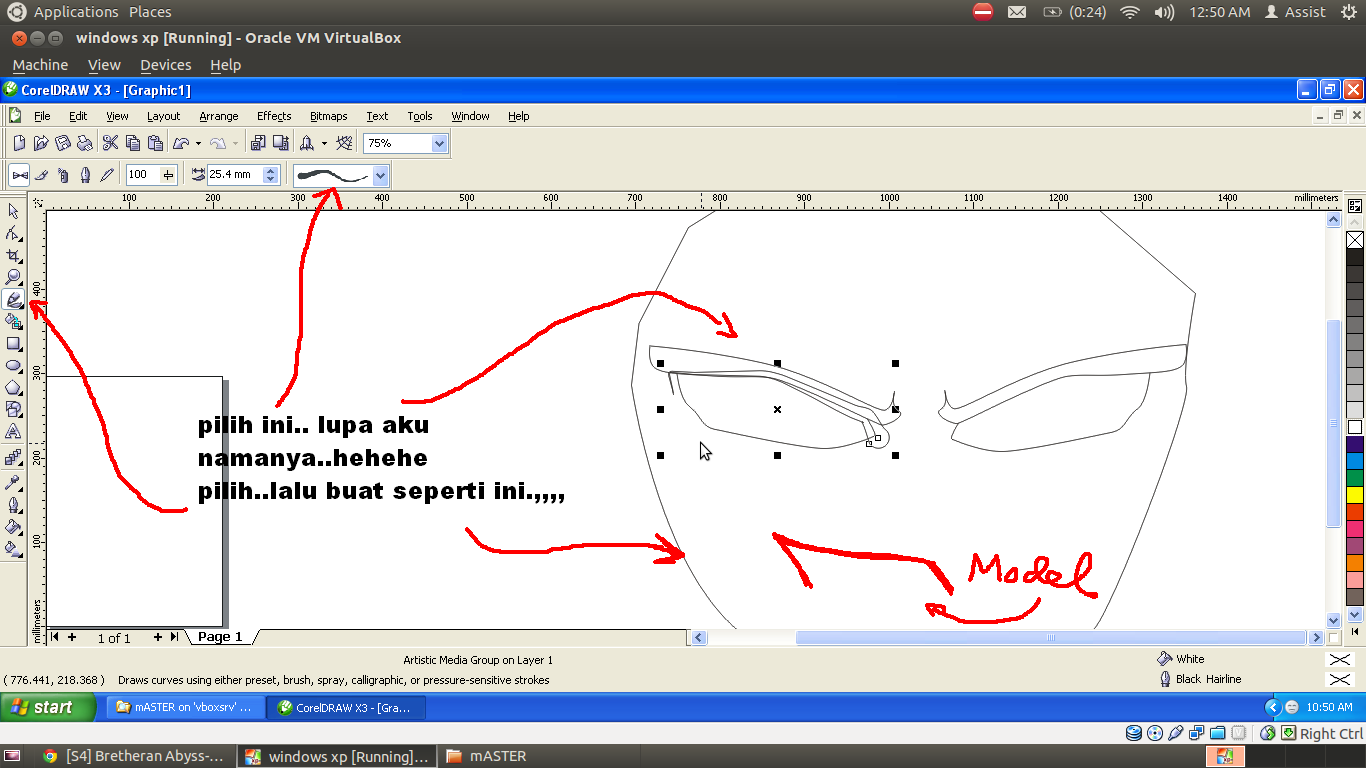Pick the yellow swatch in color palette

tap(1355, 495)
